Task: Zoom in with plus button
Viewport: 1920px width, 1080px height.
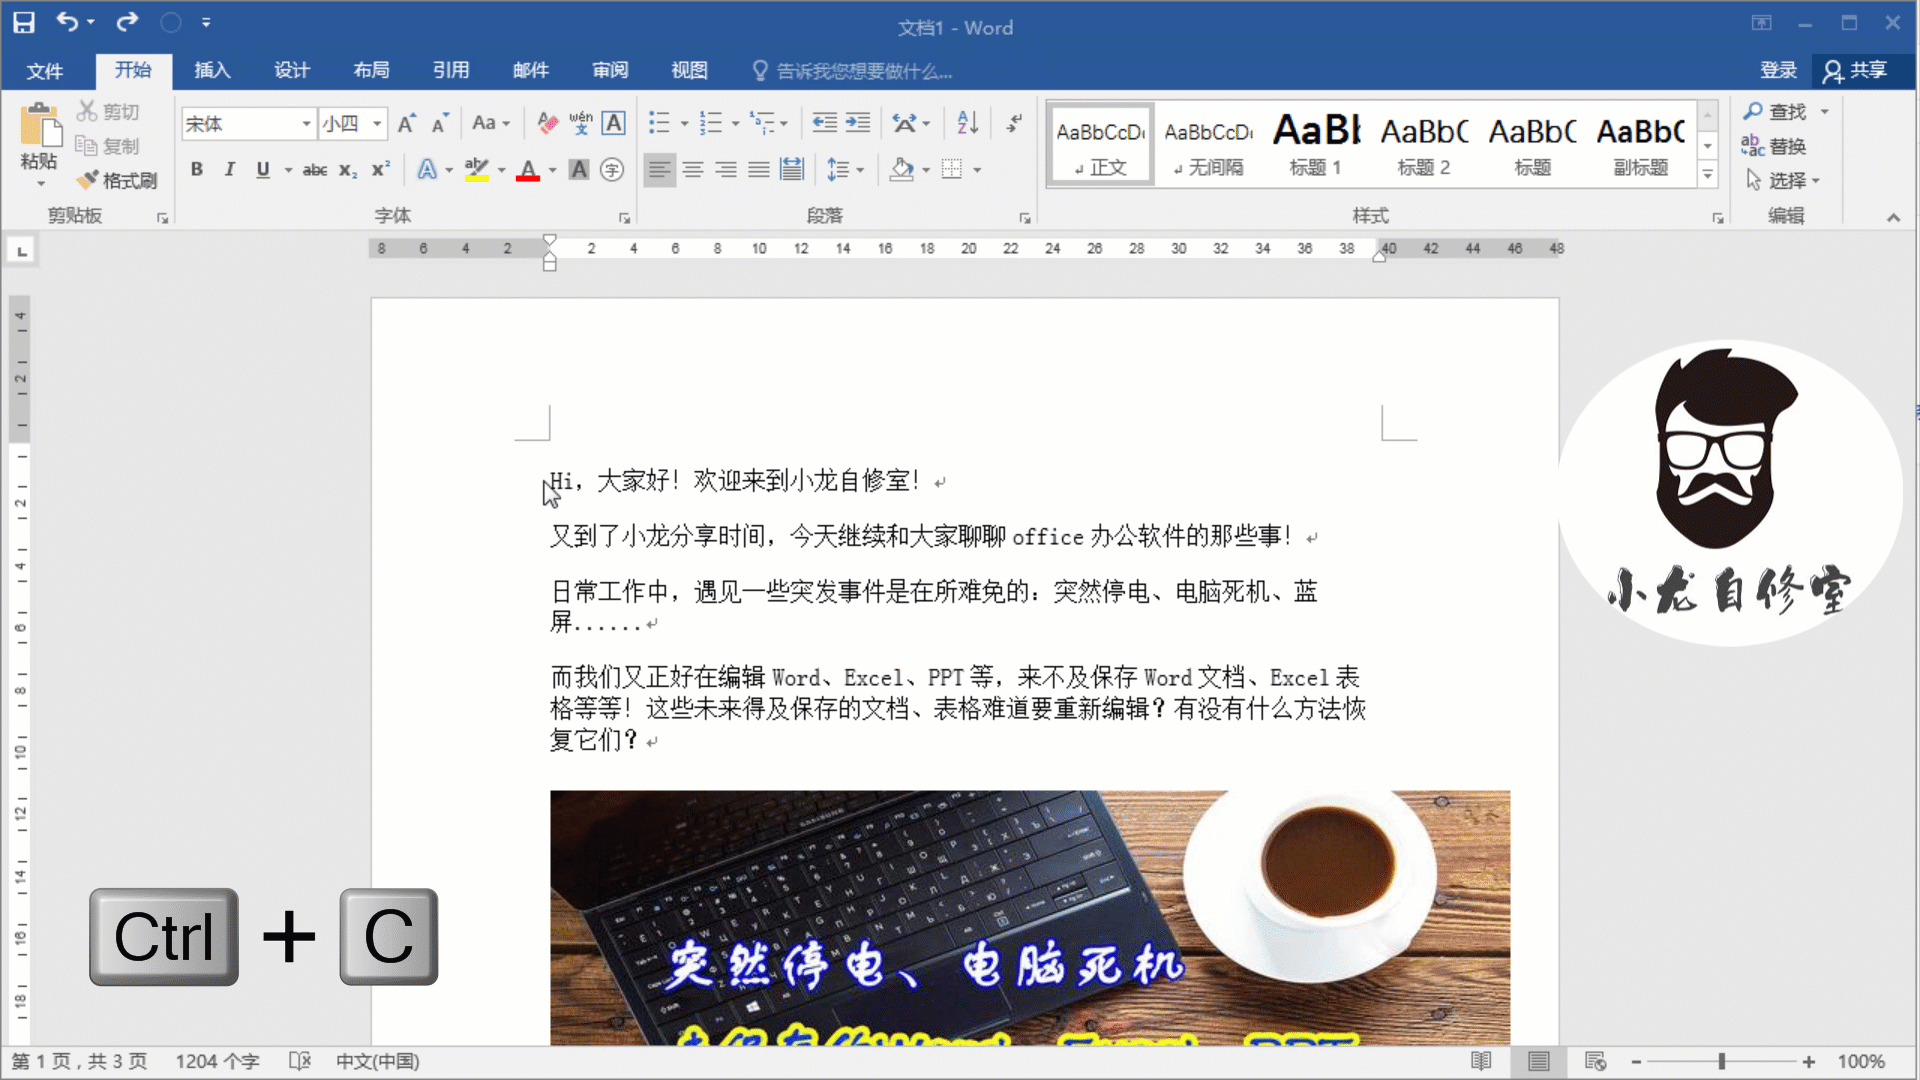Action: pyautogui.click(x=1808, y=1062)
